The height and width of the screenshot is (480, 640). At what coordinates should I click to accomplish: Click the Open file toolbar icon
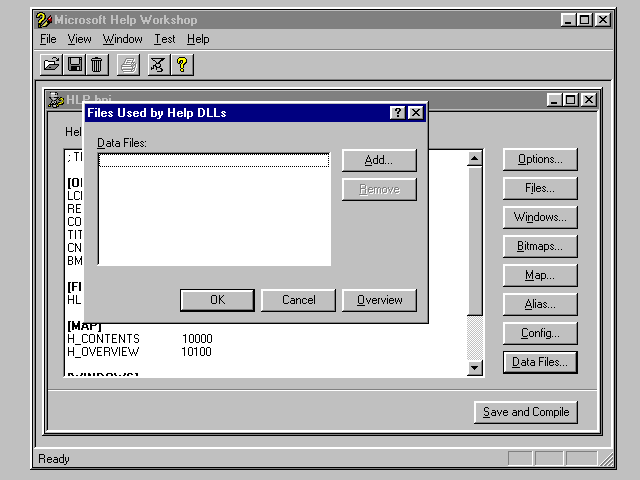coord(51,65)
